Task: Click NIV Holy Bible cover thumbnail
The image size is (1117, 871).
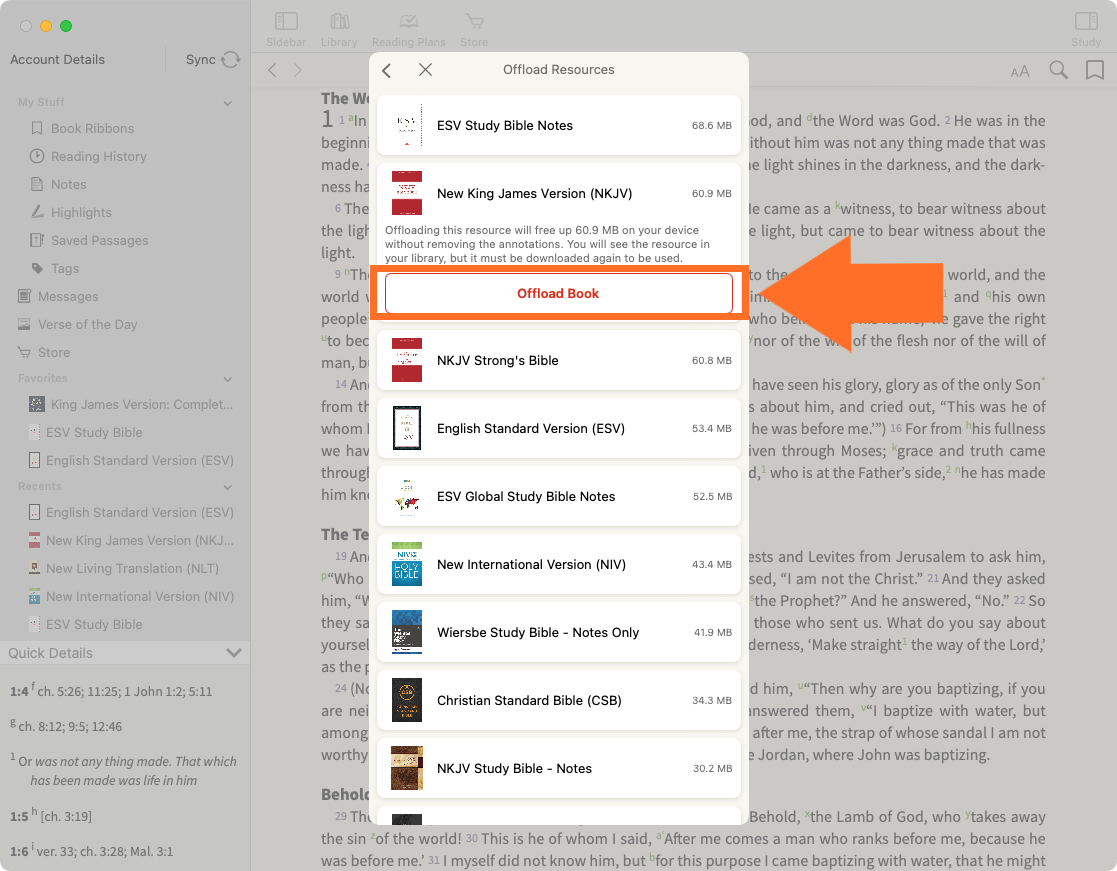Action: [x=407, y=564]
